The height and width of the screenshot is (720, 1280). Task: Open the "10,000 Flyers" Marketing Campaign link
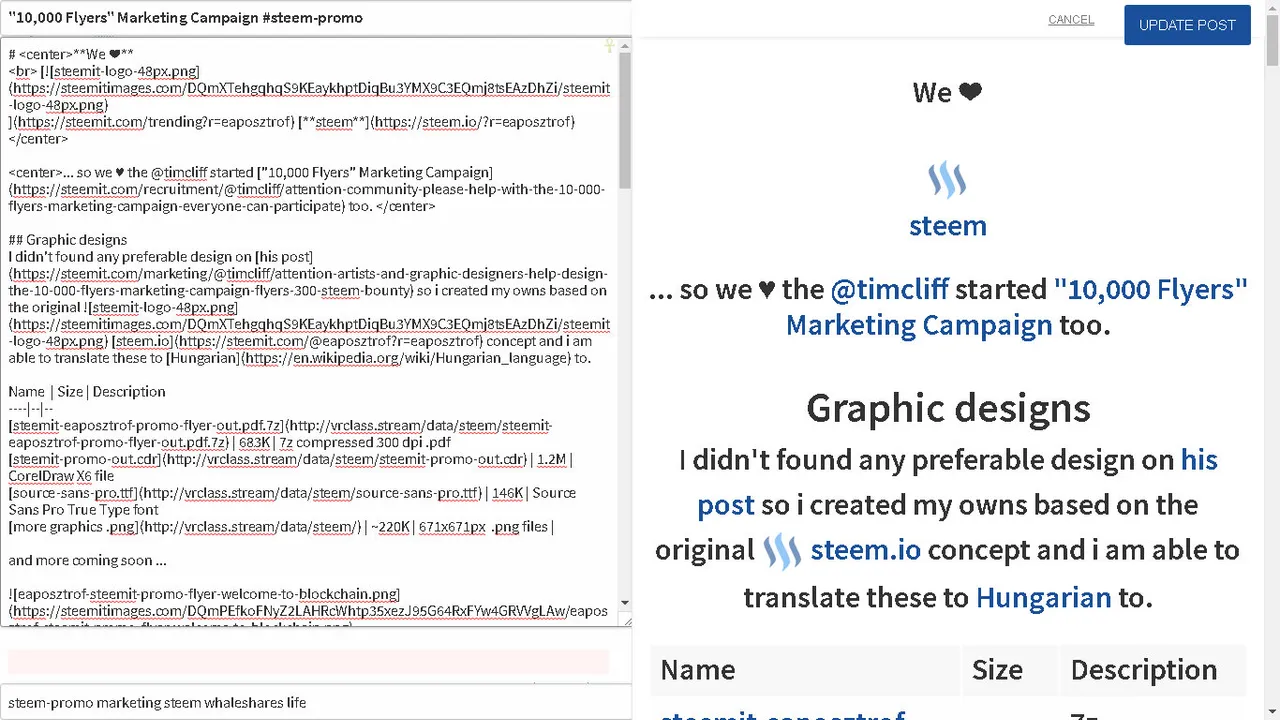coord(1017,307)
